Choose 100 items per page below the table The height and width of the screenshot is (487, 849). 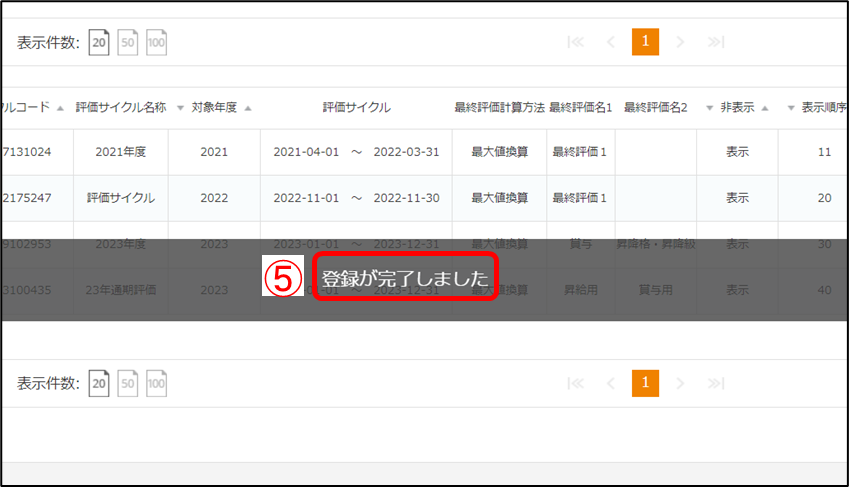[x=156, y=383]
